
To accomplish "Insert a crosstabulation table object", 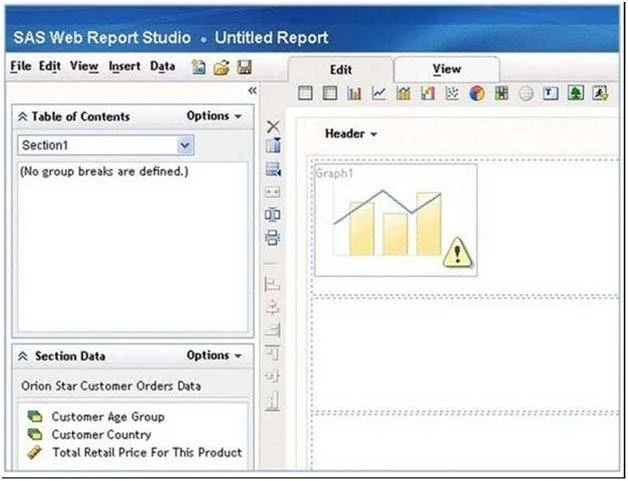I will pos(330,93).
